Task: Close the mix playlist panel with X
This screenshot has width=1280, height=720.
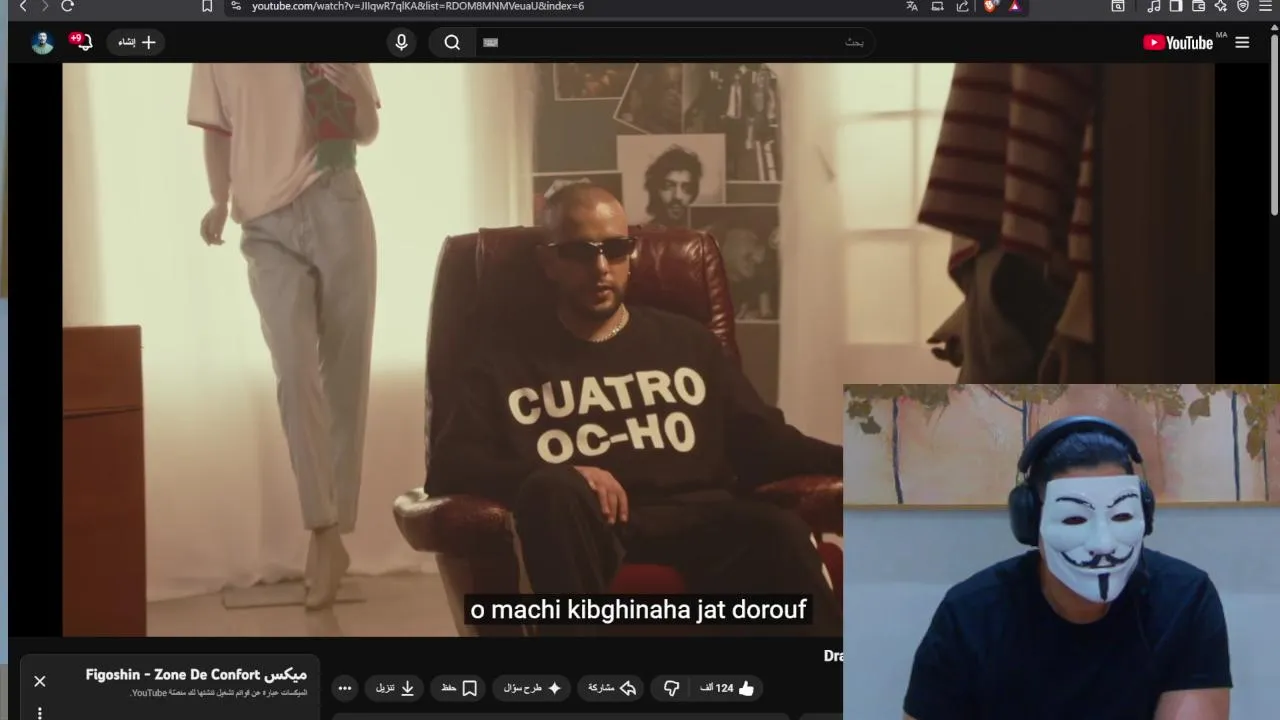Action: (40, 681)
